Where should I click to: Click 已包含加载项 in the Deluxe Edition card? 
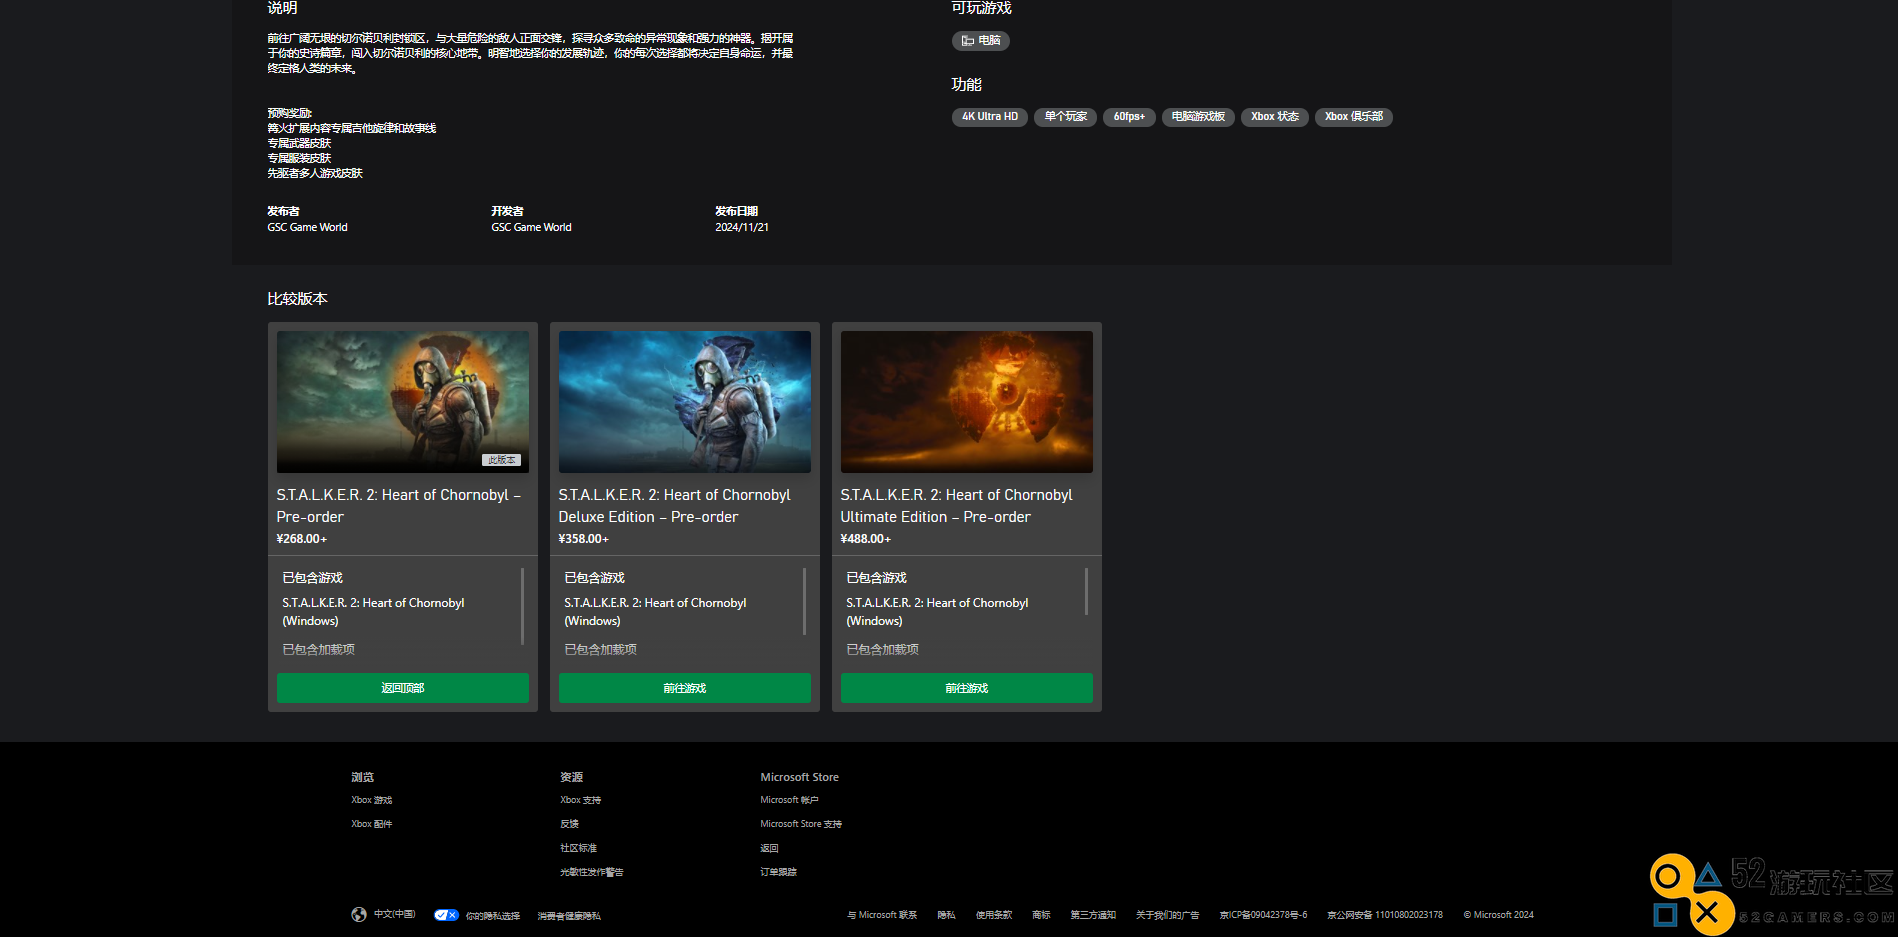click(600, 650)
